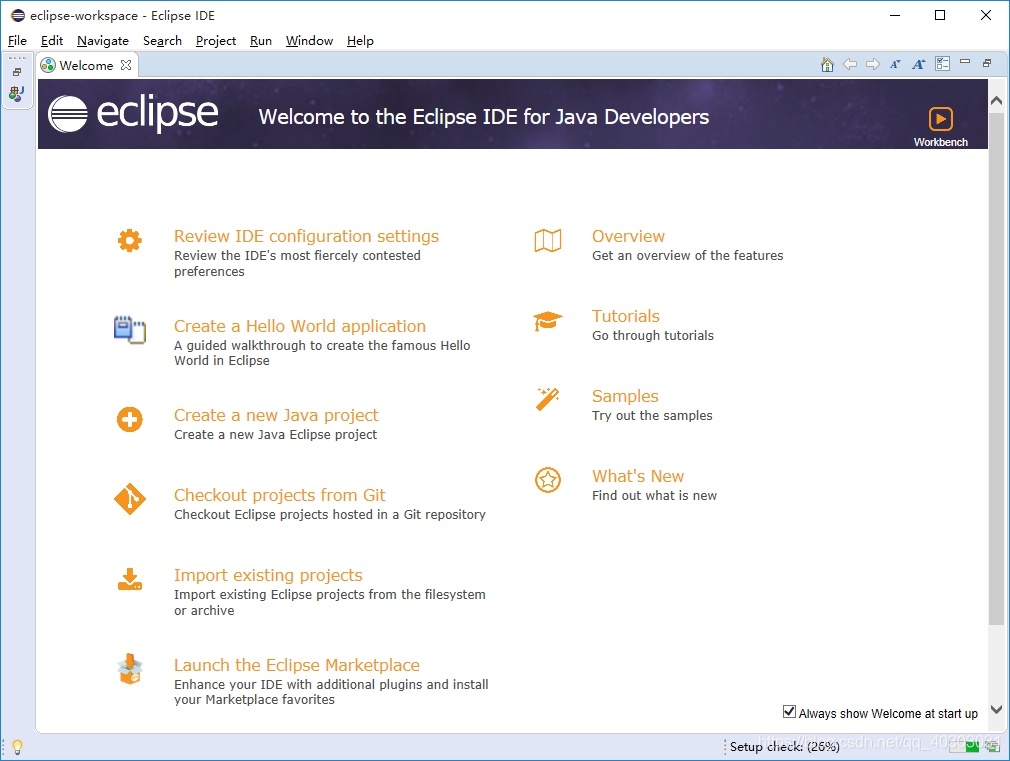Uncheck Always show Welcome at start up
This screenshot has height=761, width=1010.
[x=789, y=711]
